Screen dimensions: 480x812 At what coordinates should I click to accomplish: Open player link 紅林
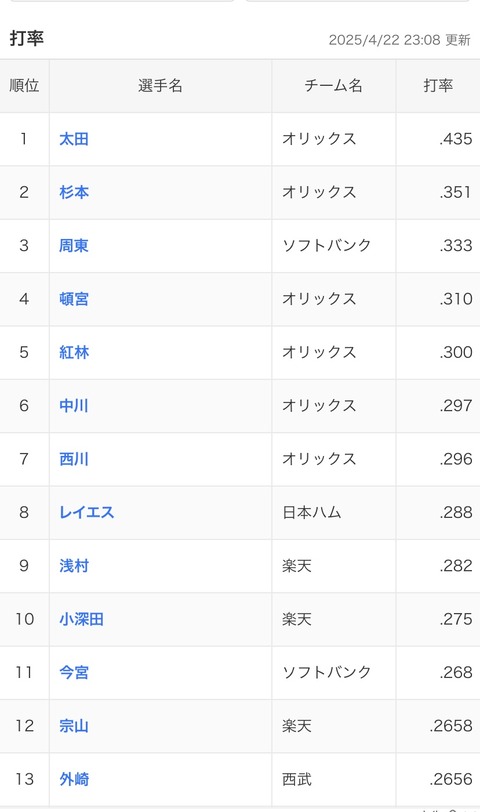(74, 352)
